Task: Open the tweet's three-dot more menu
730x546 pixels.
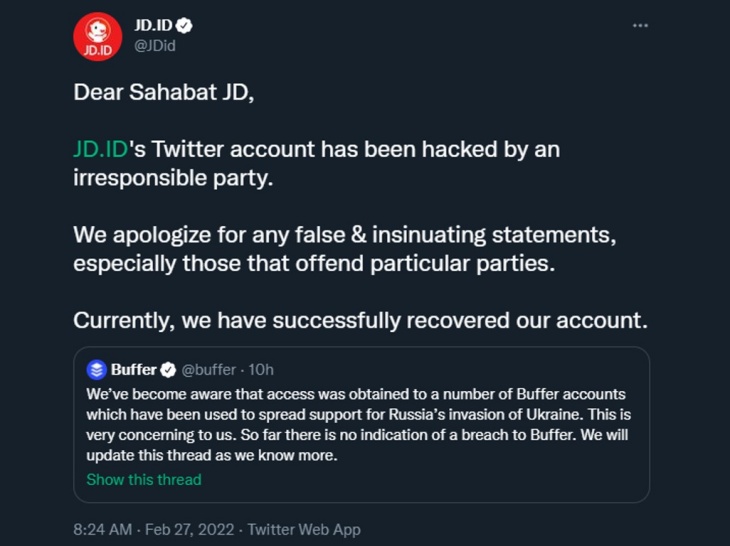Action: pyautogui.click(x=640, y=25)
